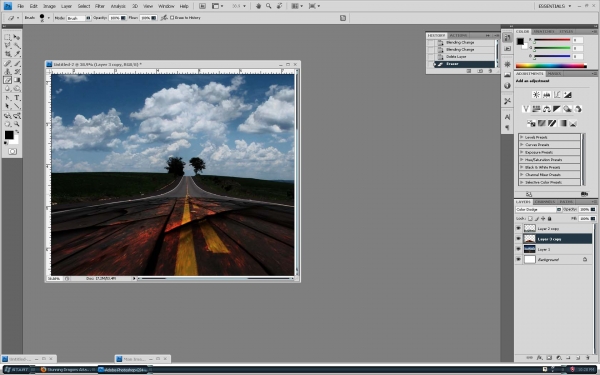Expand Curves Presets
Viewport: 600px width, 375px height.
(x=522, y=145)
